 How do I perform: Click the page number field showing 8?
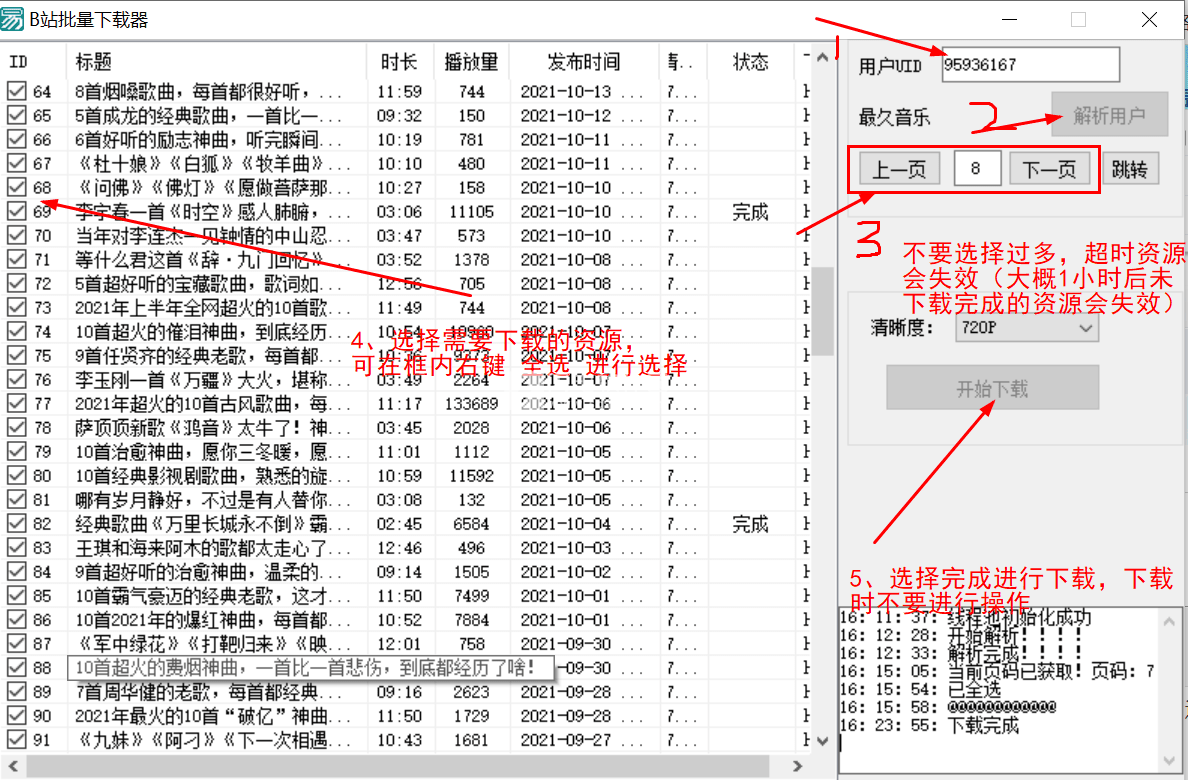977,168
